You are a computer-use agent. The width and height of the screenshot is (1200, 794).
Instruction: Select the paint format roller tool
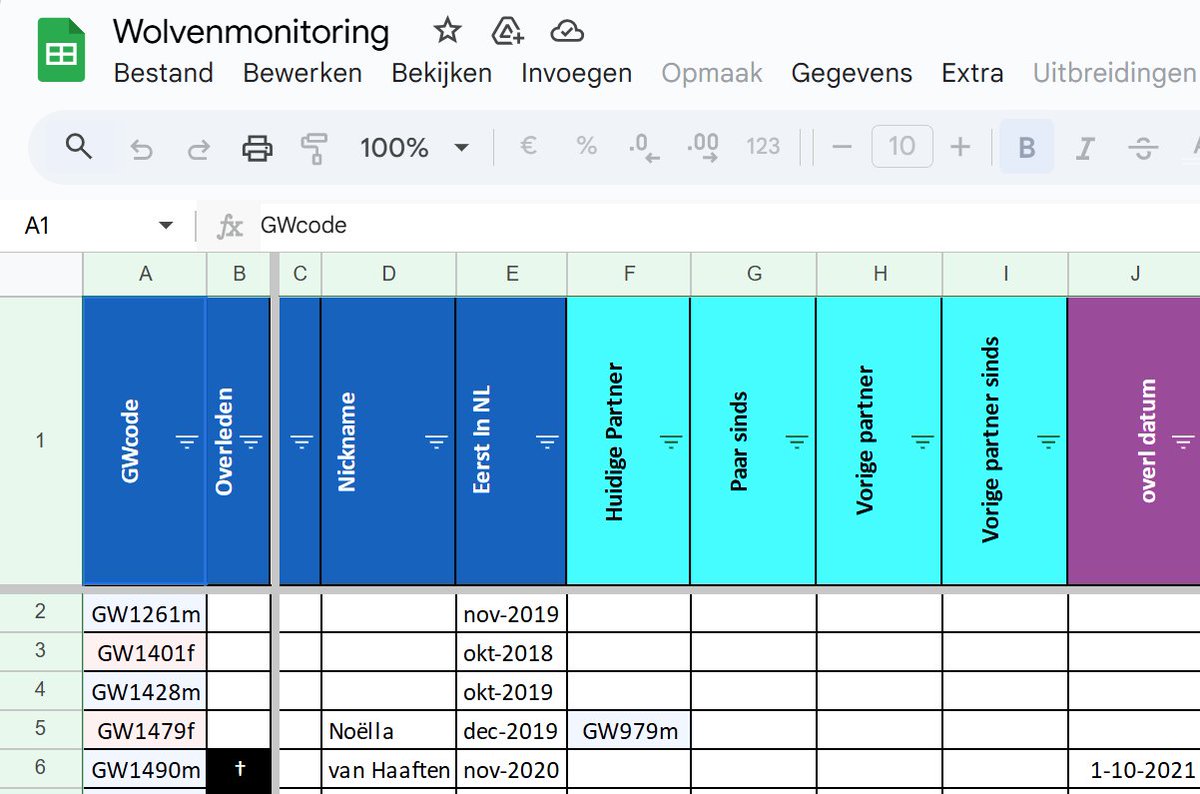pos(315,149)
